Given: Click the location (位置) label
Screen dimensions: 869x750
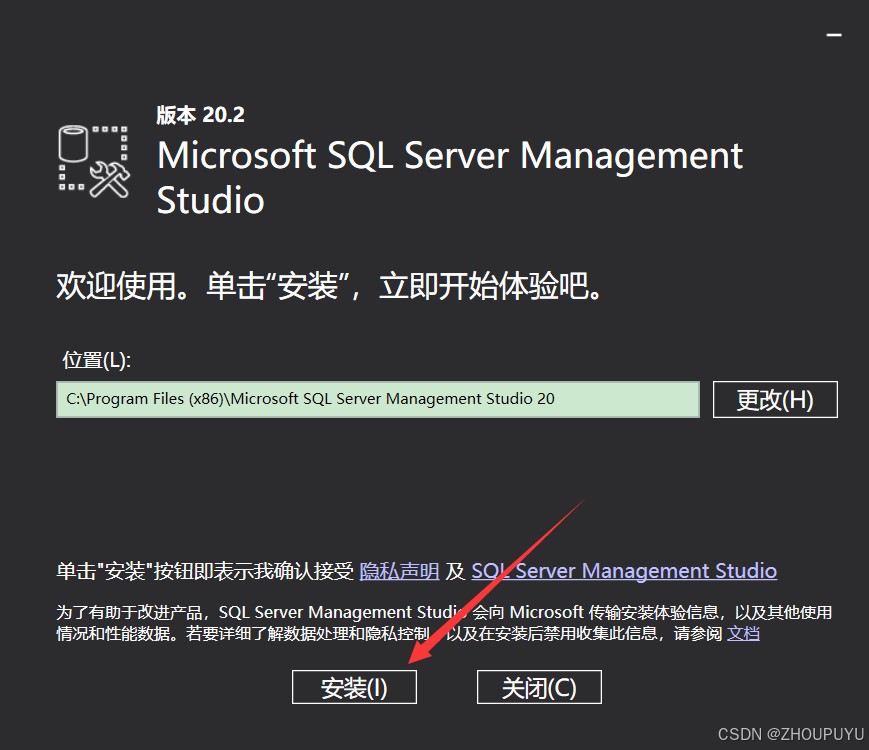Looking at the screenshot, I should click(x=96, y=360).
